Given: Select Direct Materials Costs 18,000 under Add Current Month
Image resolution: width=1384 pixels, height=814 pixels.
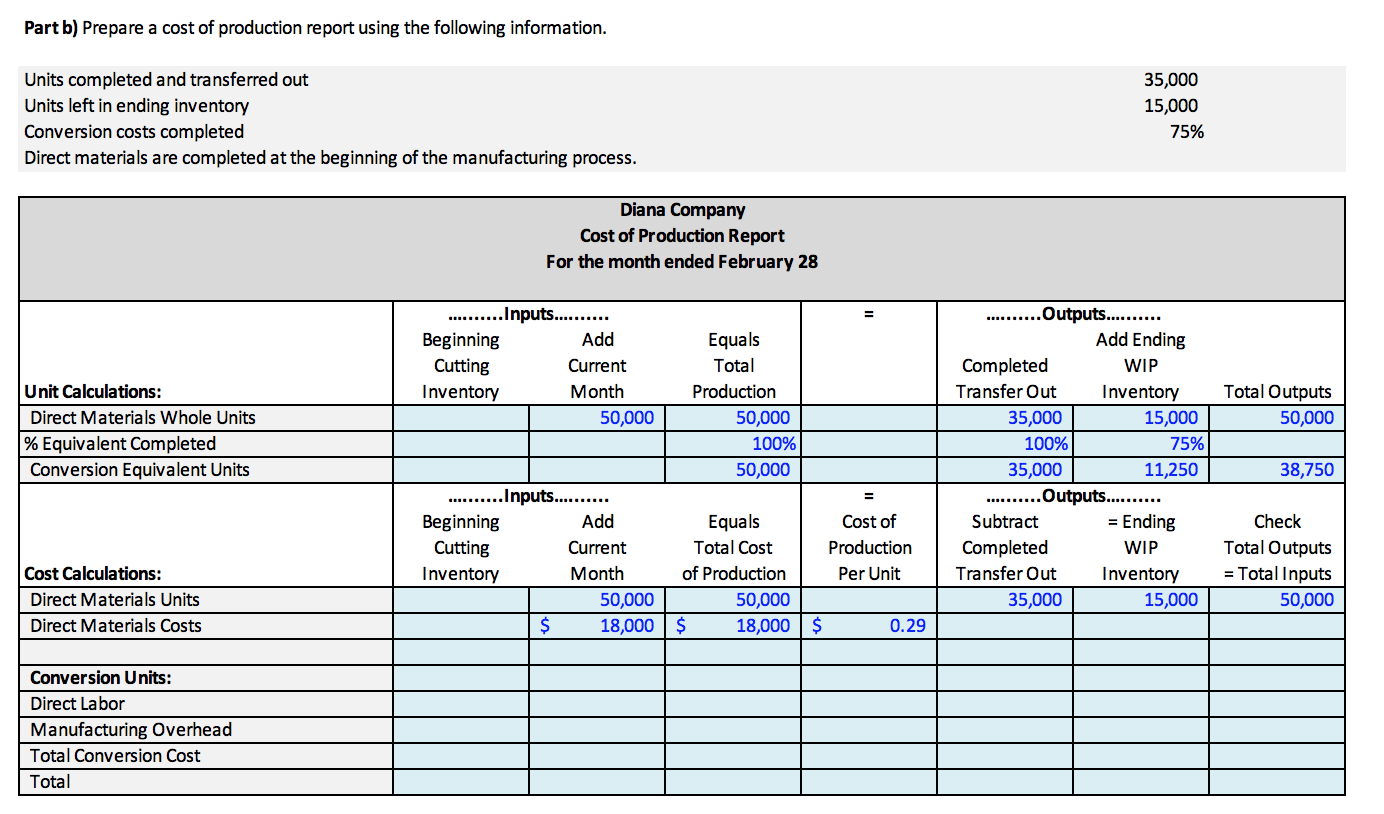Looking at the screenshot, I should [597, 626].
